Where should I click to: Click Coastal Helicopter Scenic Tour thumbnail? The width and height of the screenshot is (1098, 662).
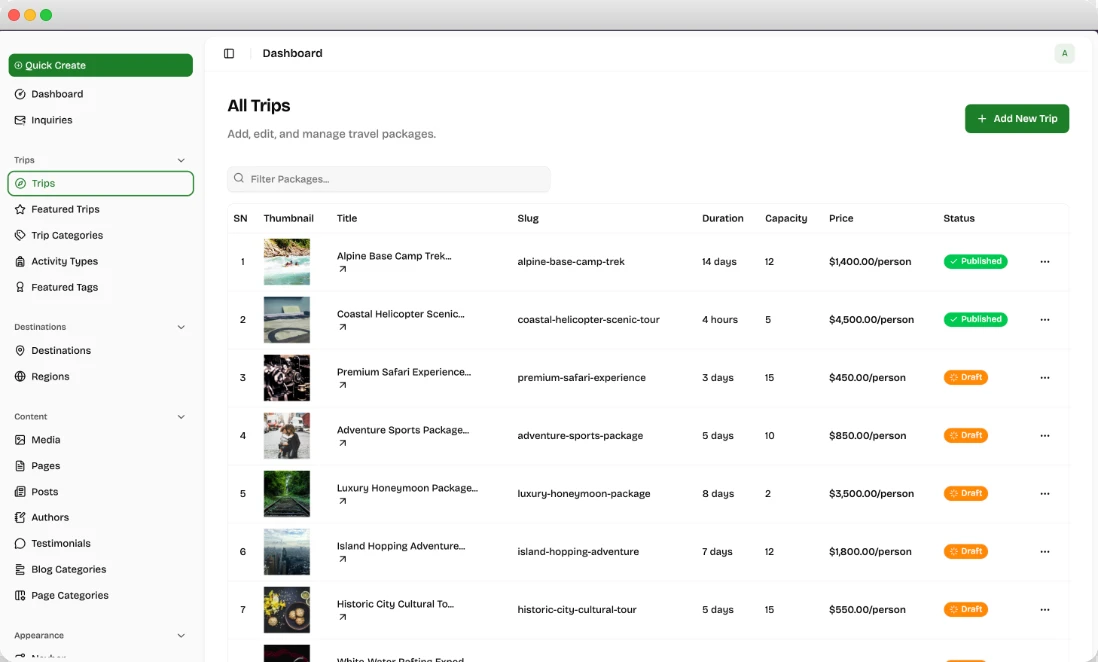pos(286,320)
